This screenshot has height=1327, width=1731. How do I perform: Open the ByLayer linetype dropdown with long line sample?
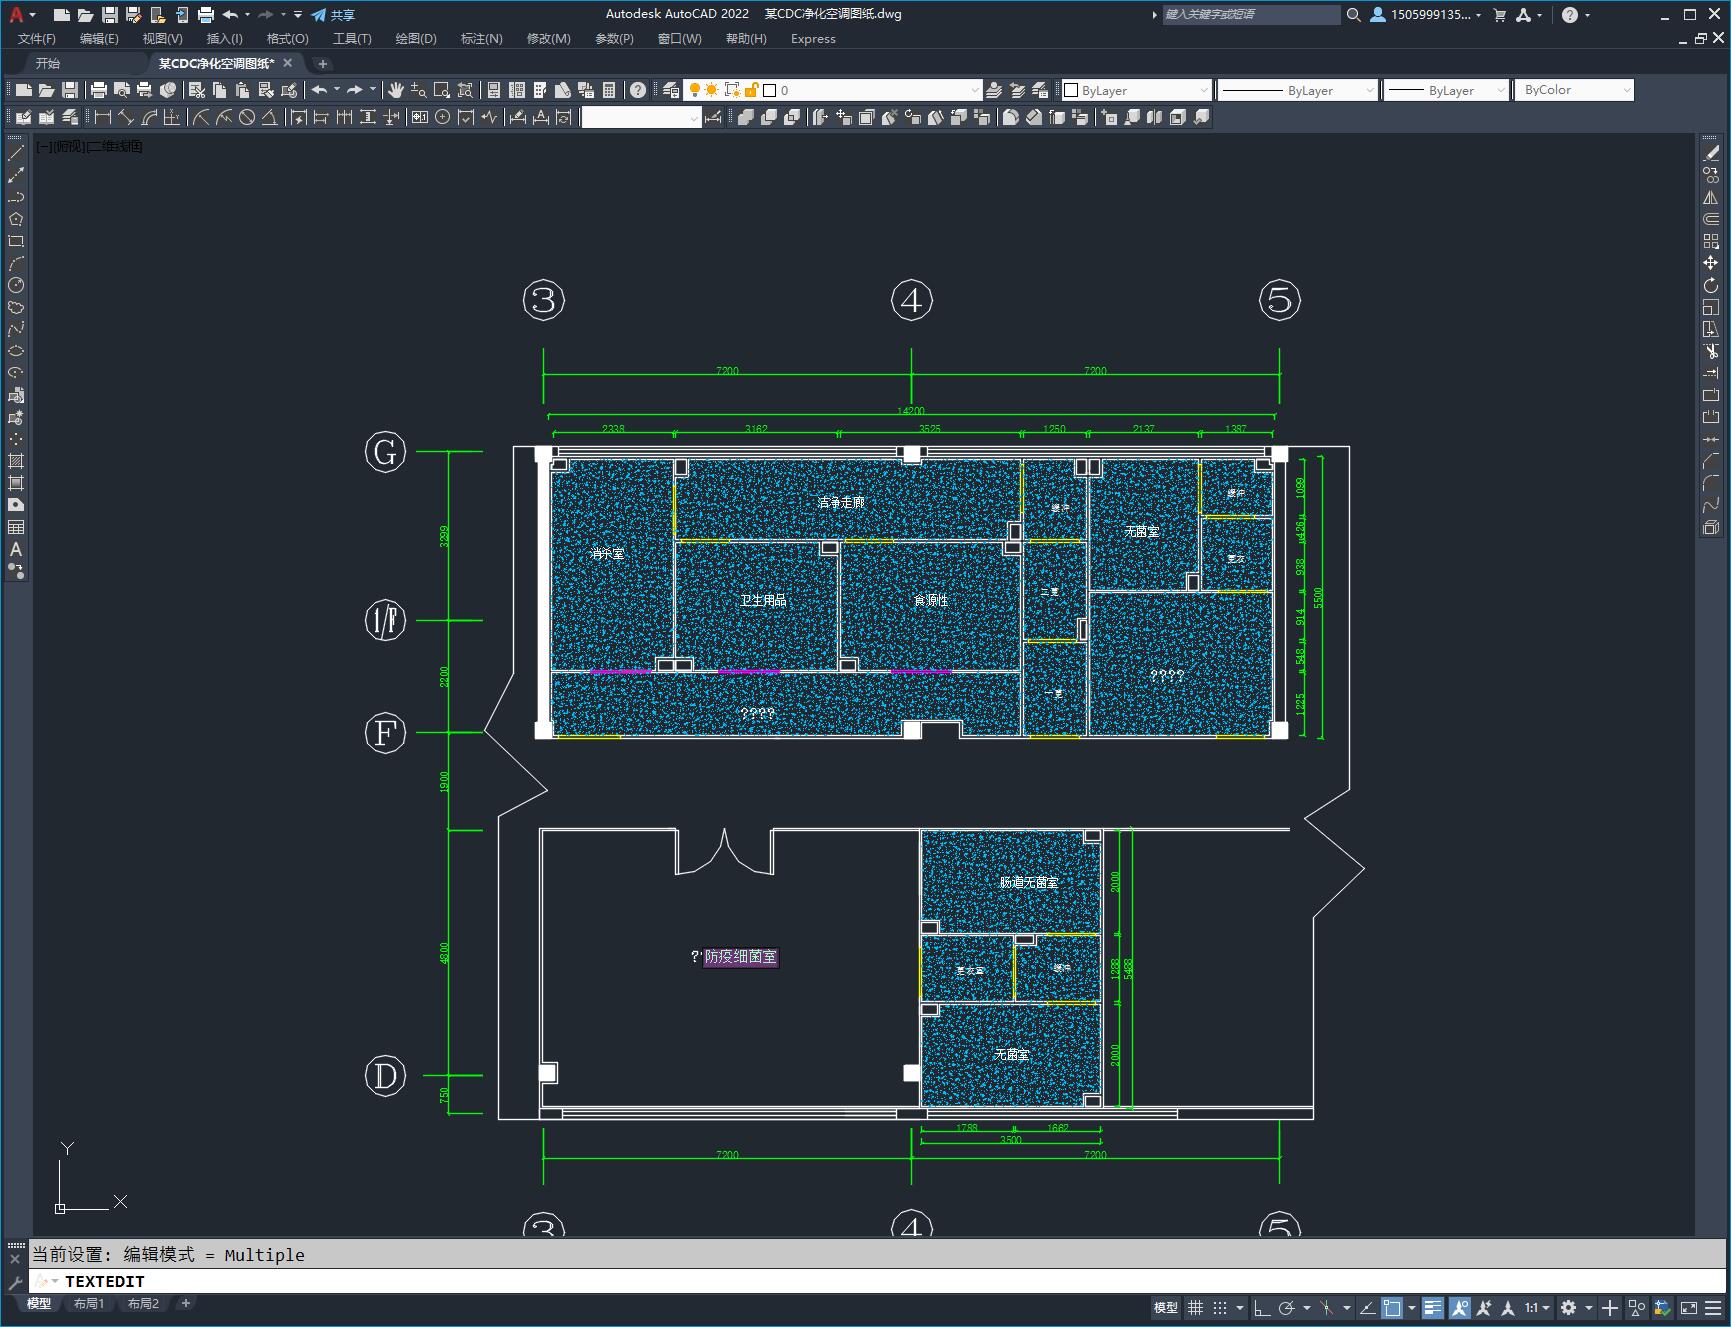[x=1298, y=90]
